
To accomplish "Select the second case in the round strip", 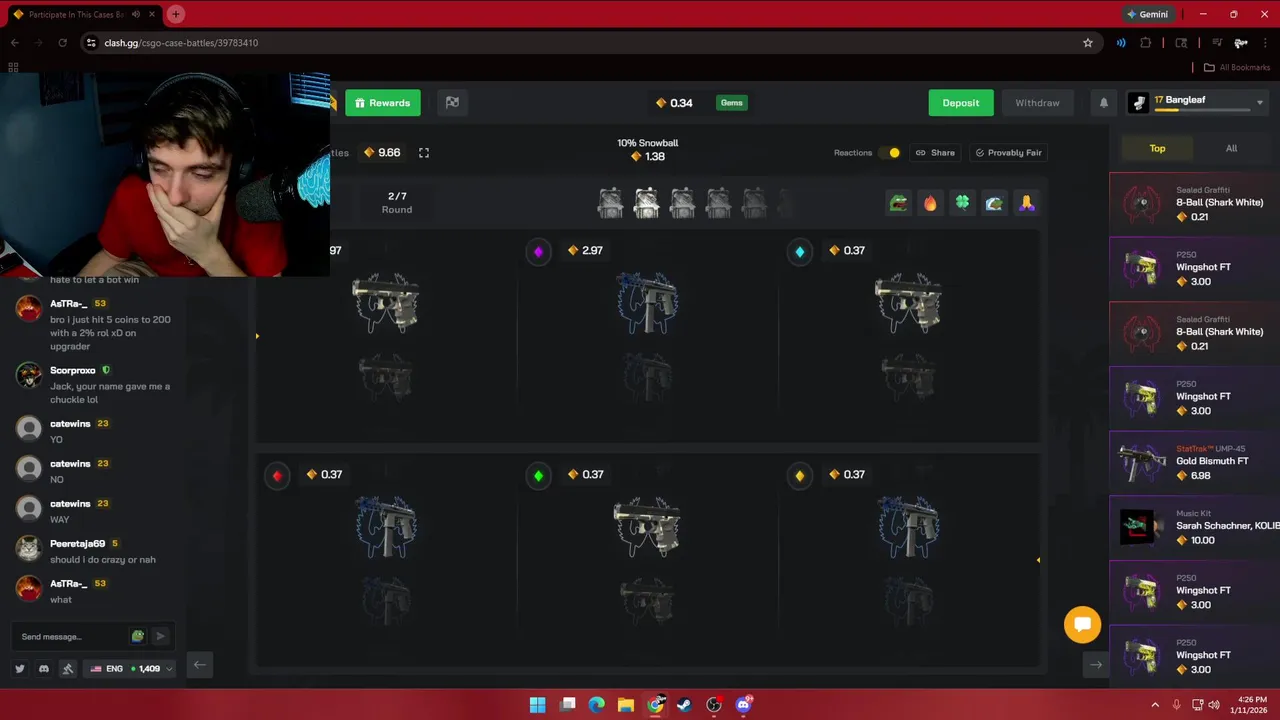I will (x=647, y=203).
